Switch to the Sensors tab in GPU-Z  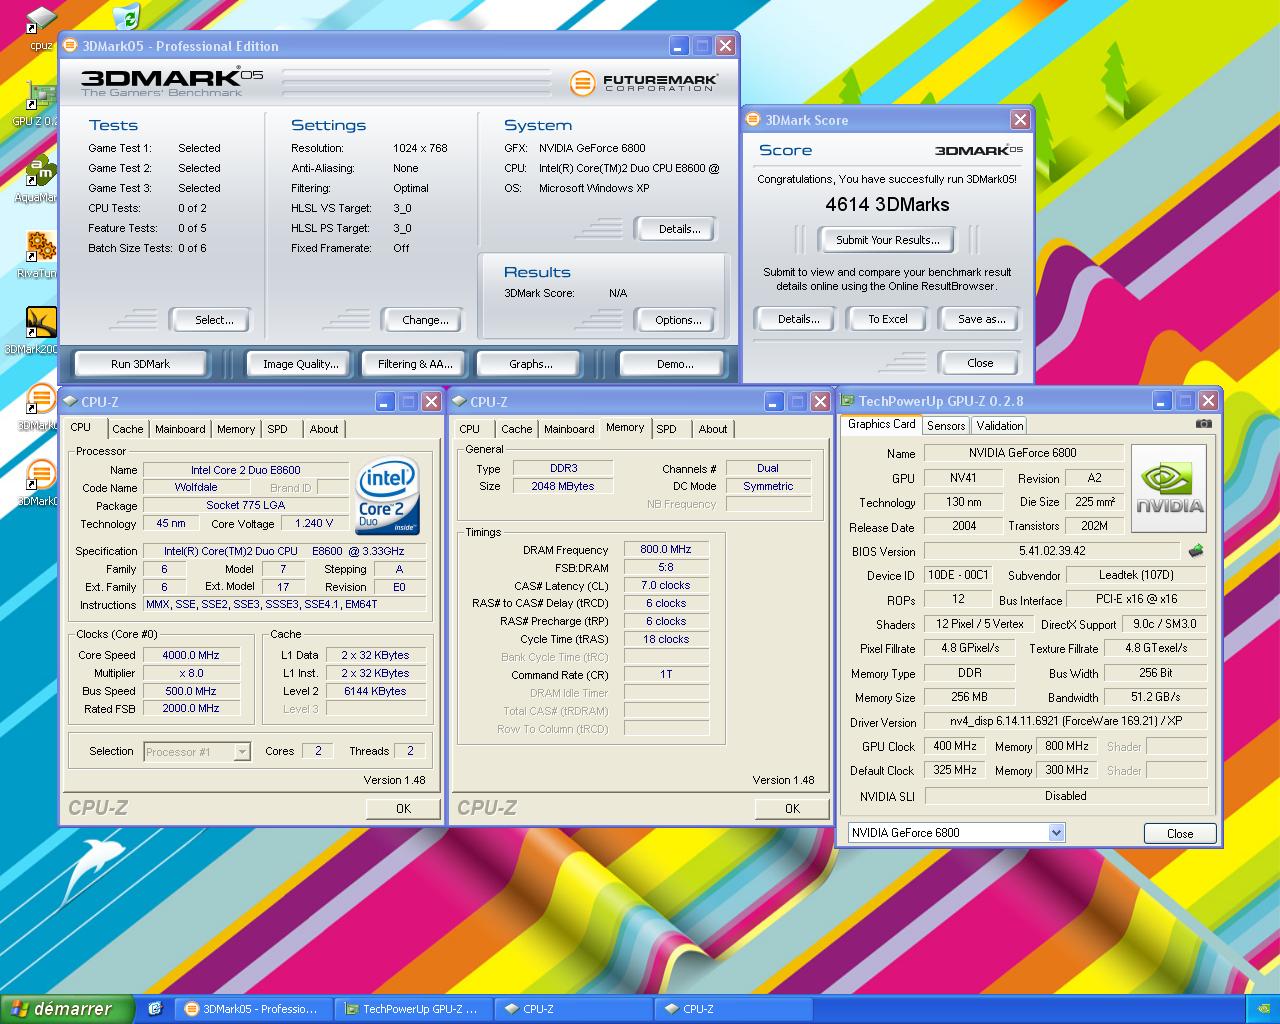tap(946, 426)
